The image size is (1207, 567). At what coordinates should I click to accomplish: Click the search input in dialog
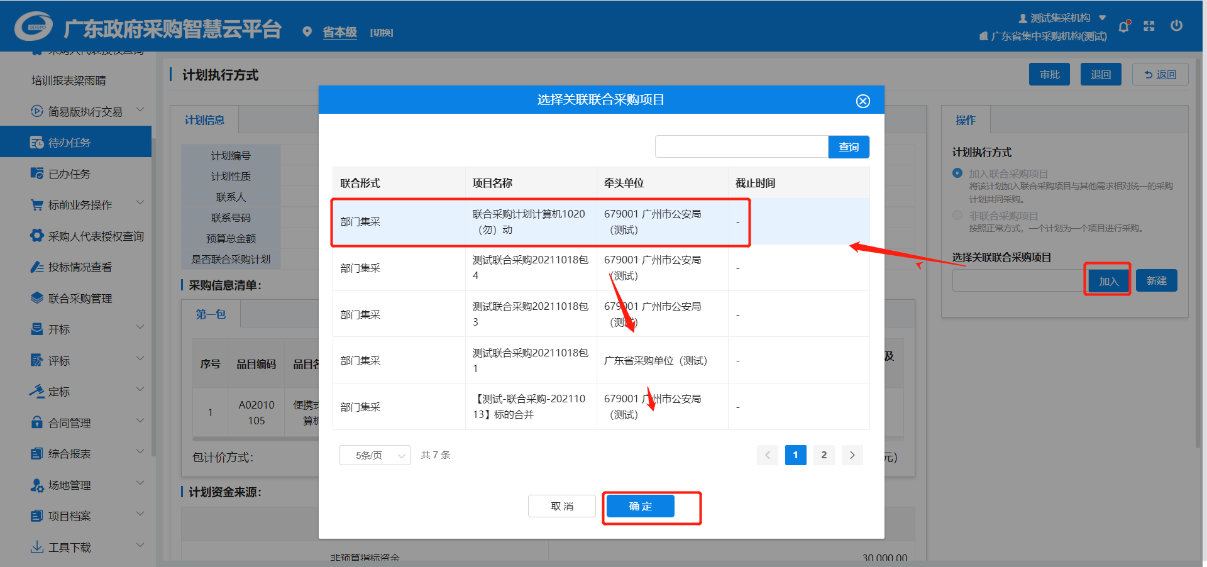coord(741,147)
